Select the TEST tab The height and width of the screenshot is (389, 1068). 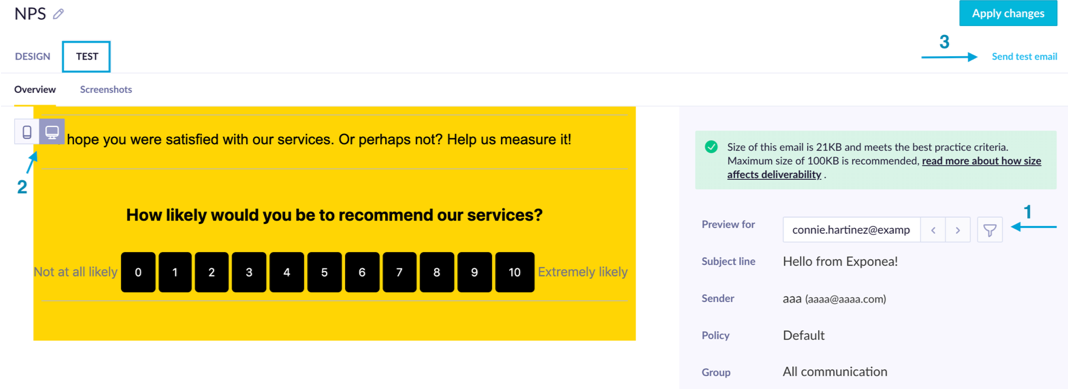[x=87, y=57]
